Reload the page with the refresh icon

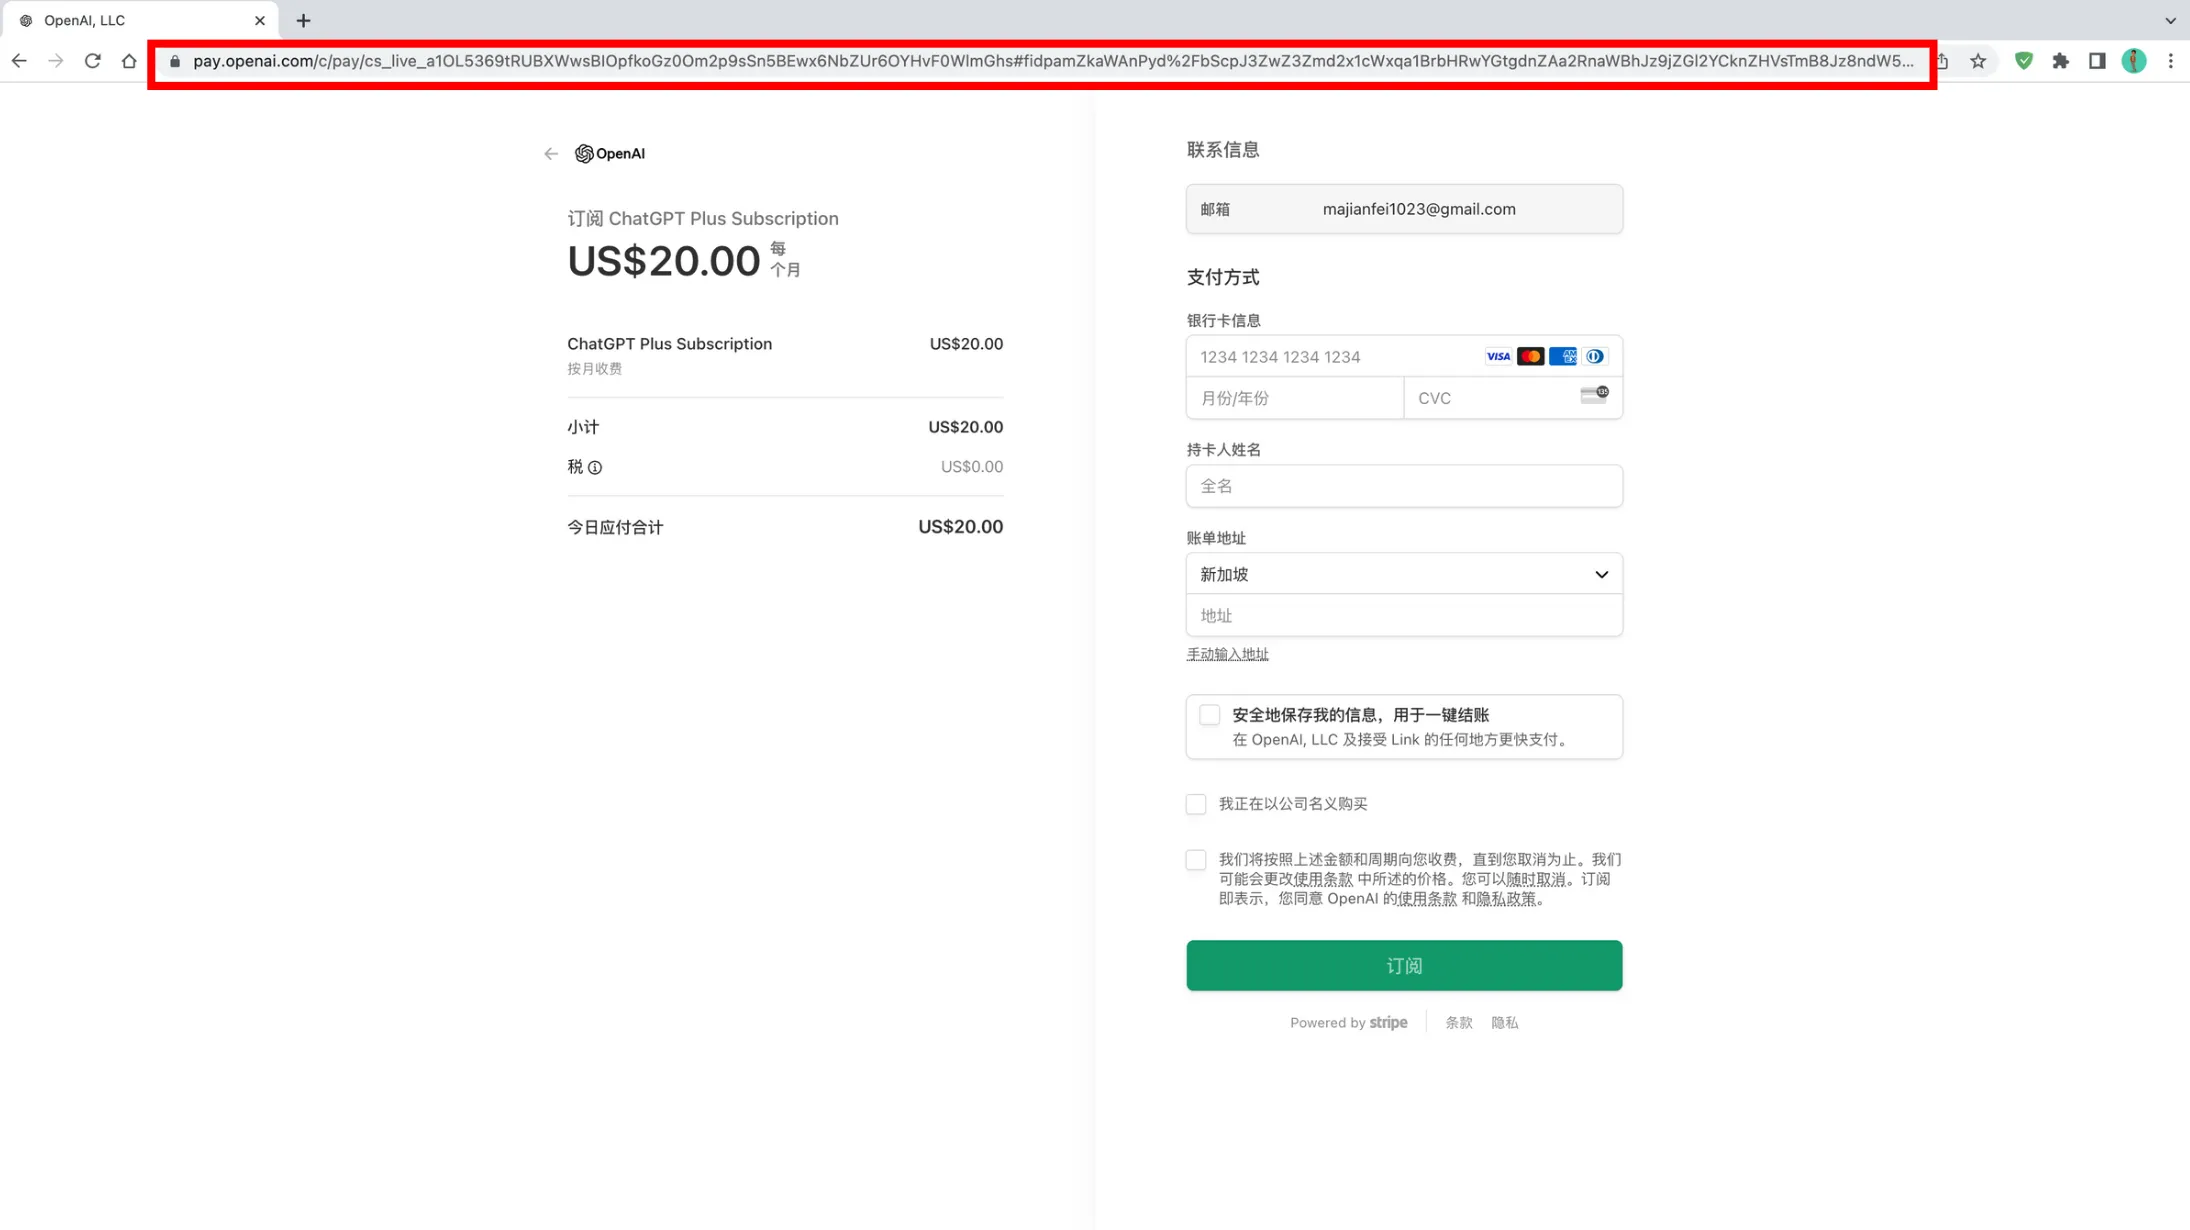coord(93,61)
